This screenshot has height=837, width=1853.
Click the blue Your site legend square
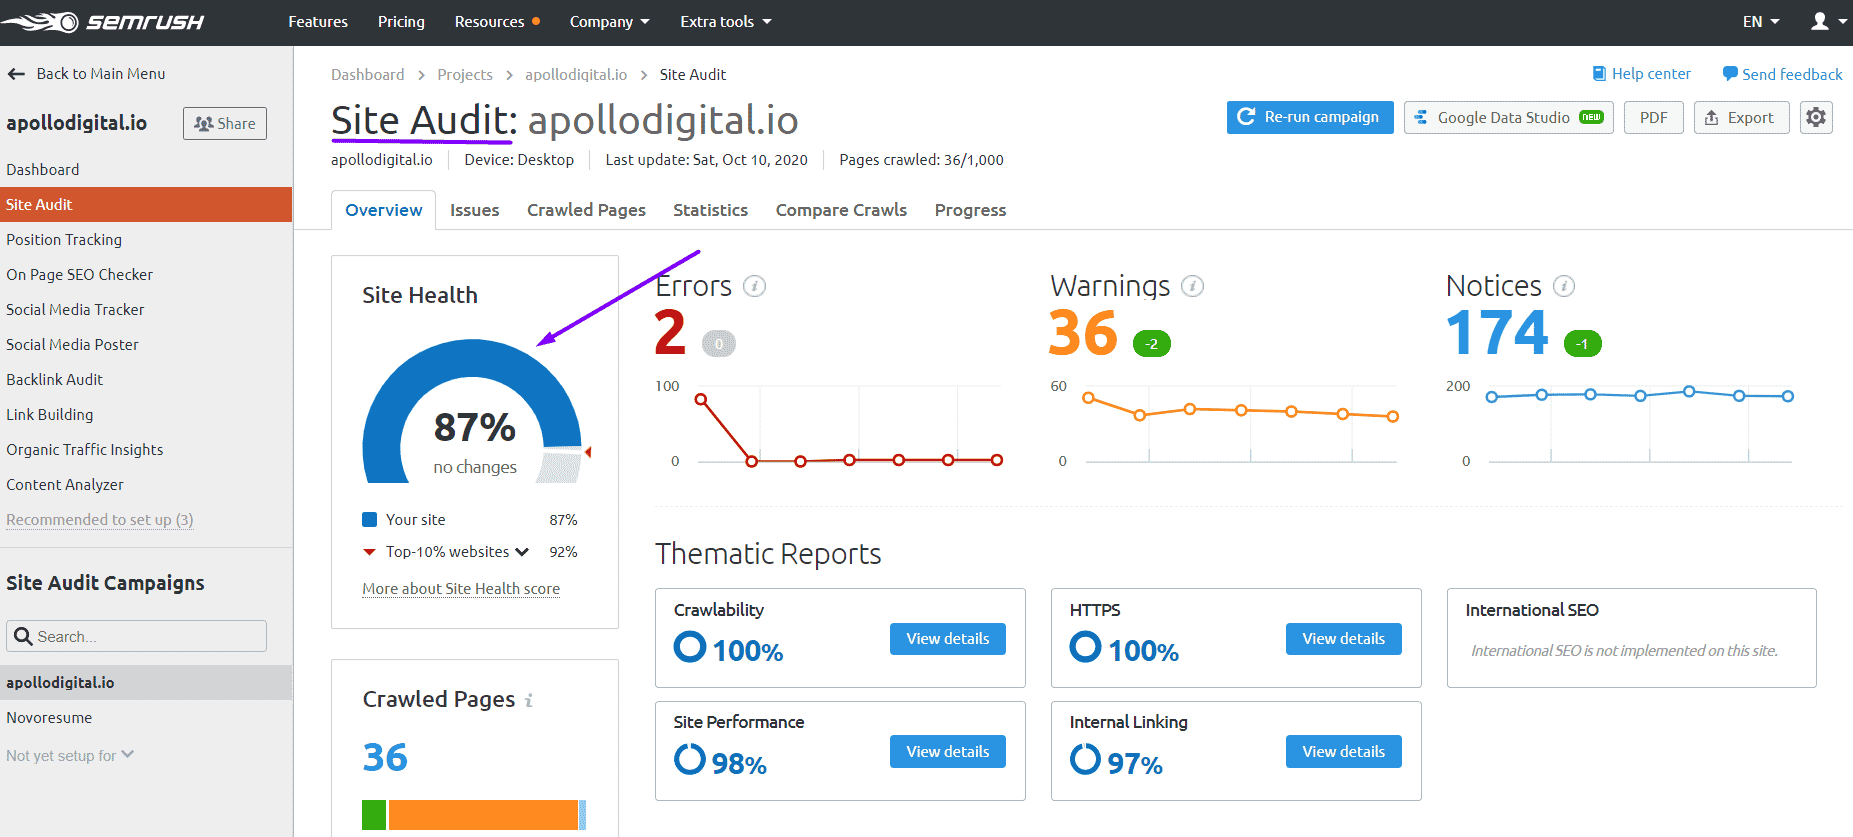coord(369,520)
